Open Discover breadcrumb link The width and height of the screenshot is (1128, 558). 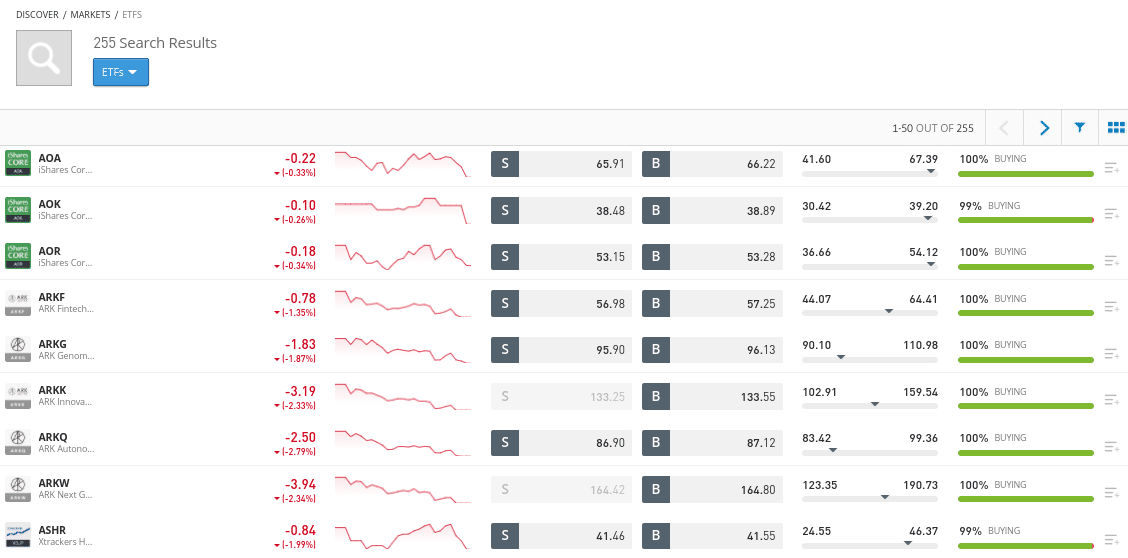click(x=37, y=14)
